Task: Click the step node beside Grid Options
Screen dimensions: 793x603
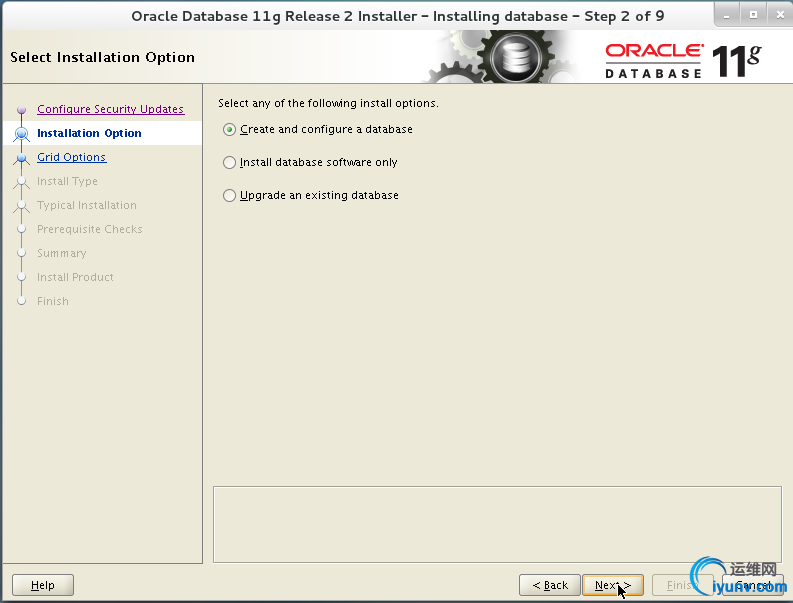Action: pos(21,158)
